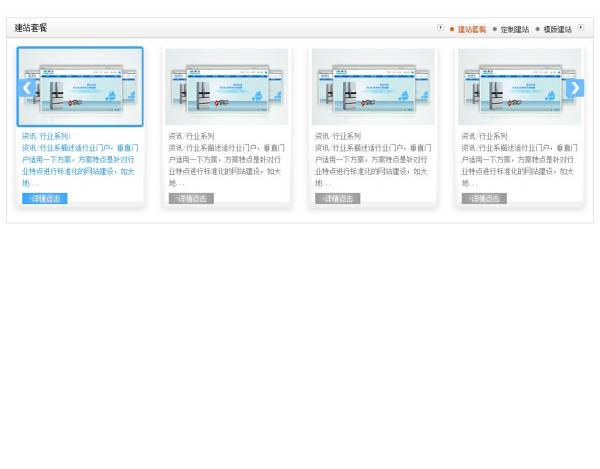Click the third card's 资讯/行业系列 title

pos(338,135)
